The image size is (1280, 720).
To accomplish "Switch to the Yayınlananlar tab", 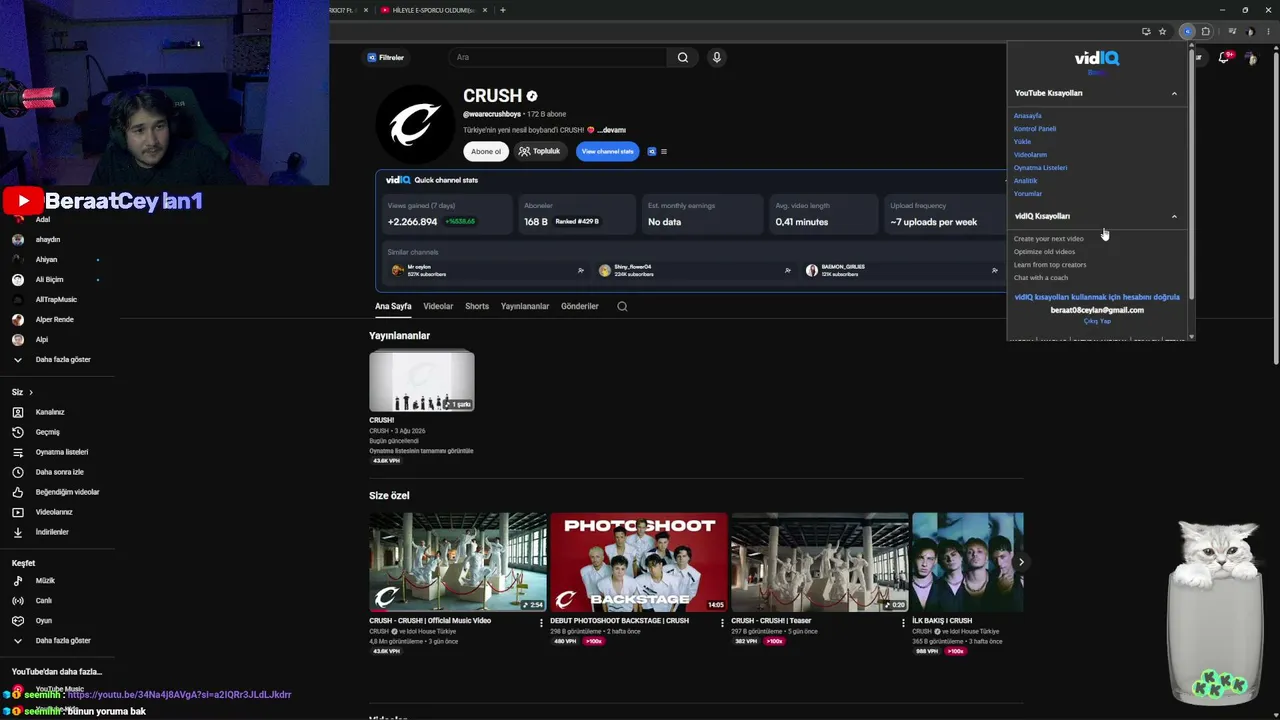I will [525, 306].
